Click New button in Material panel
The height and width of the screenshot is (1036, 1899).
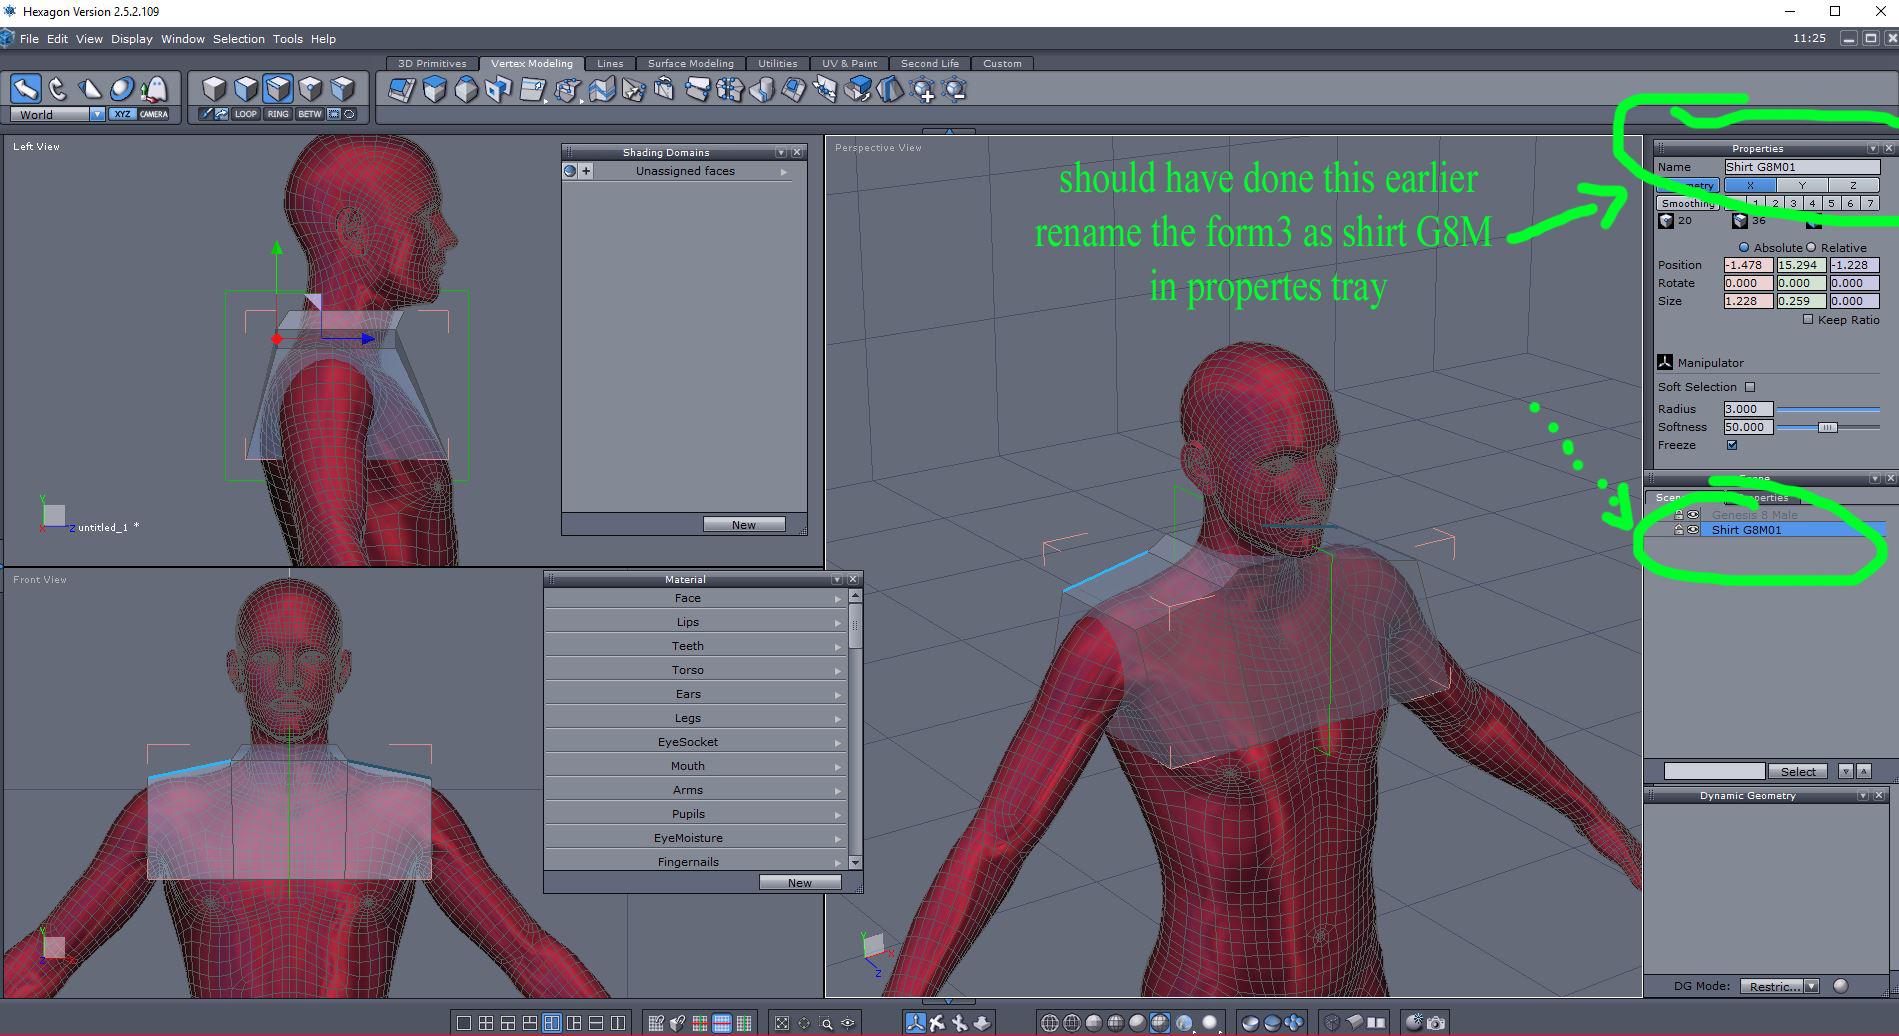pos(799,883)
